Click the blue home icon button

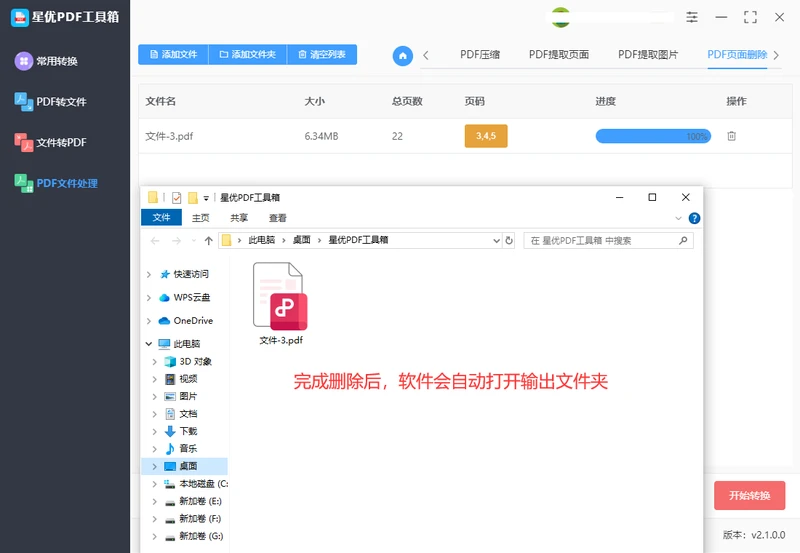point(403,56)
